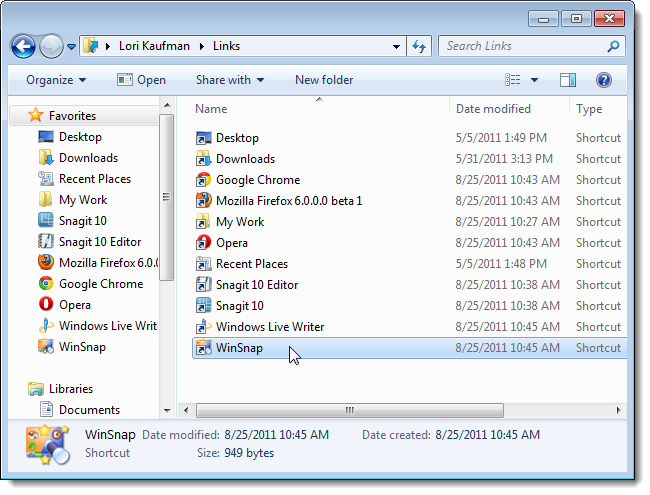
Task: Select the WinSnap shortcut row in file list
Action: tap(410, 348)
